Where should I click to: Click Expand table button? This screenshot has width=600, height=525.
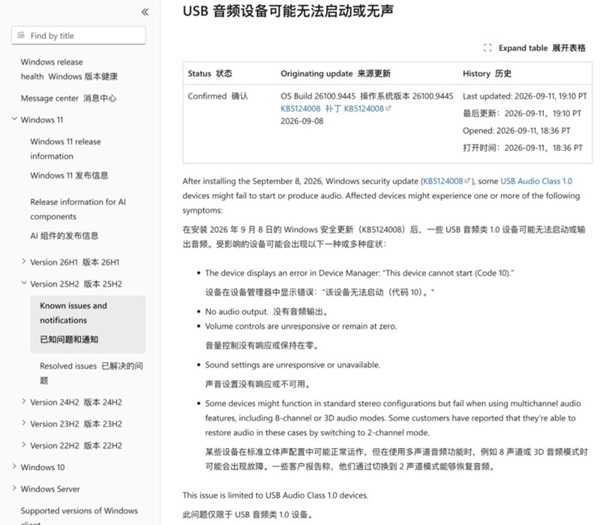click(x=535, y=48)
